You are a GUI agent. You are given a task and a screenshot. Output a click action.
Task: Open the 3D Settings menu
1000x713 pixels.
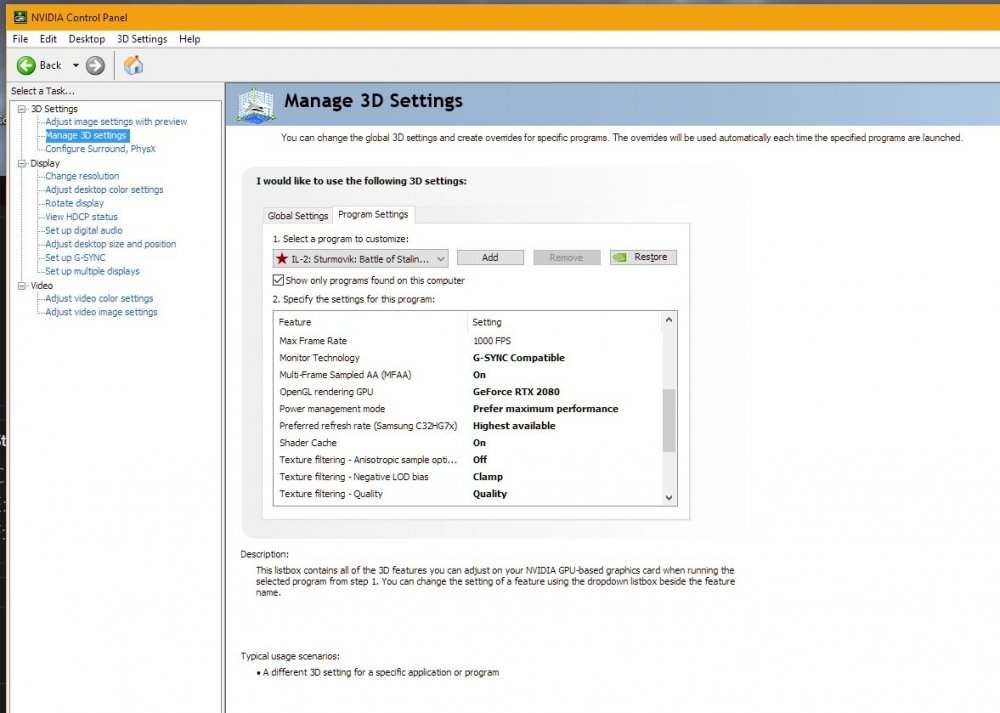coord(142,39)
